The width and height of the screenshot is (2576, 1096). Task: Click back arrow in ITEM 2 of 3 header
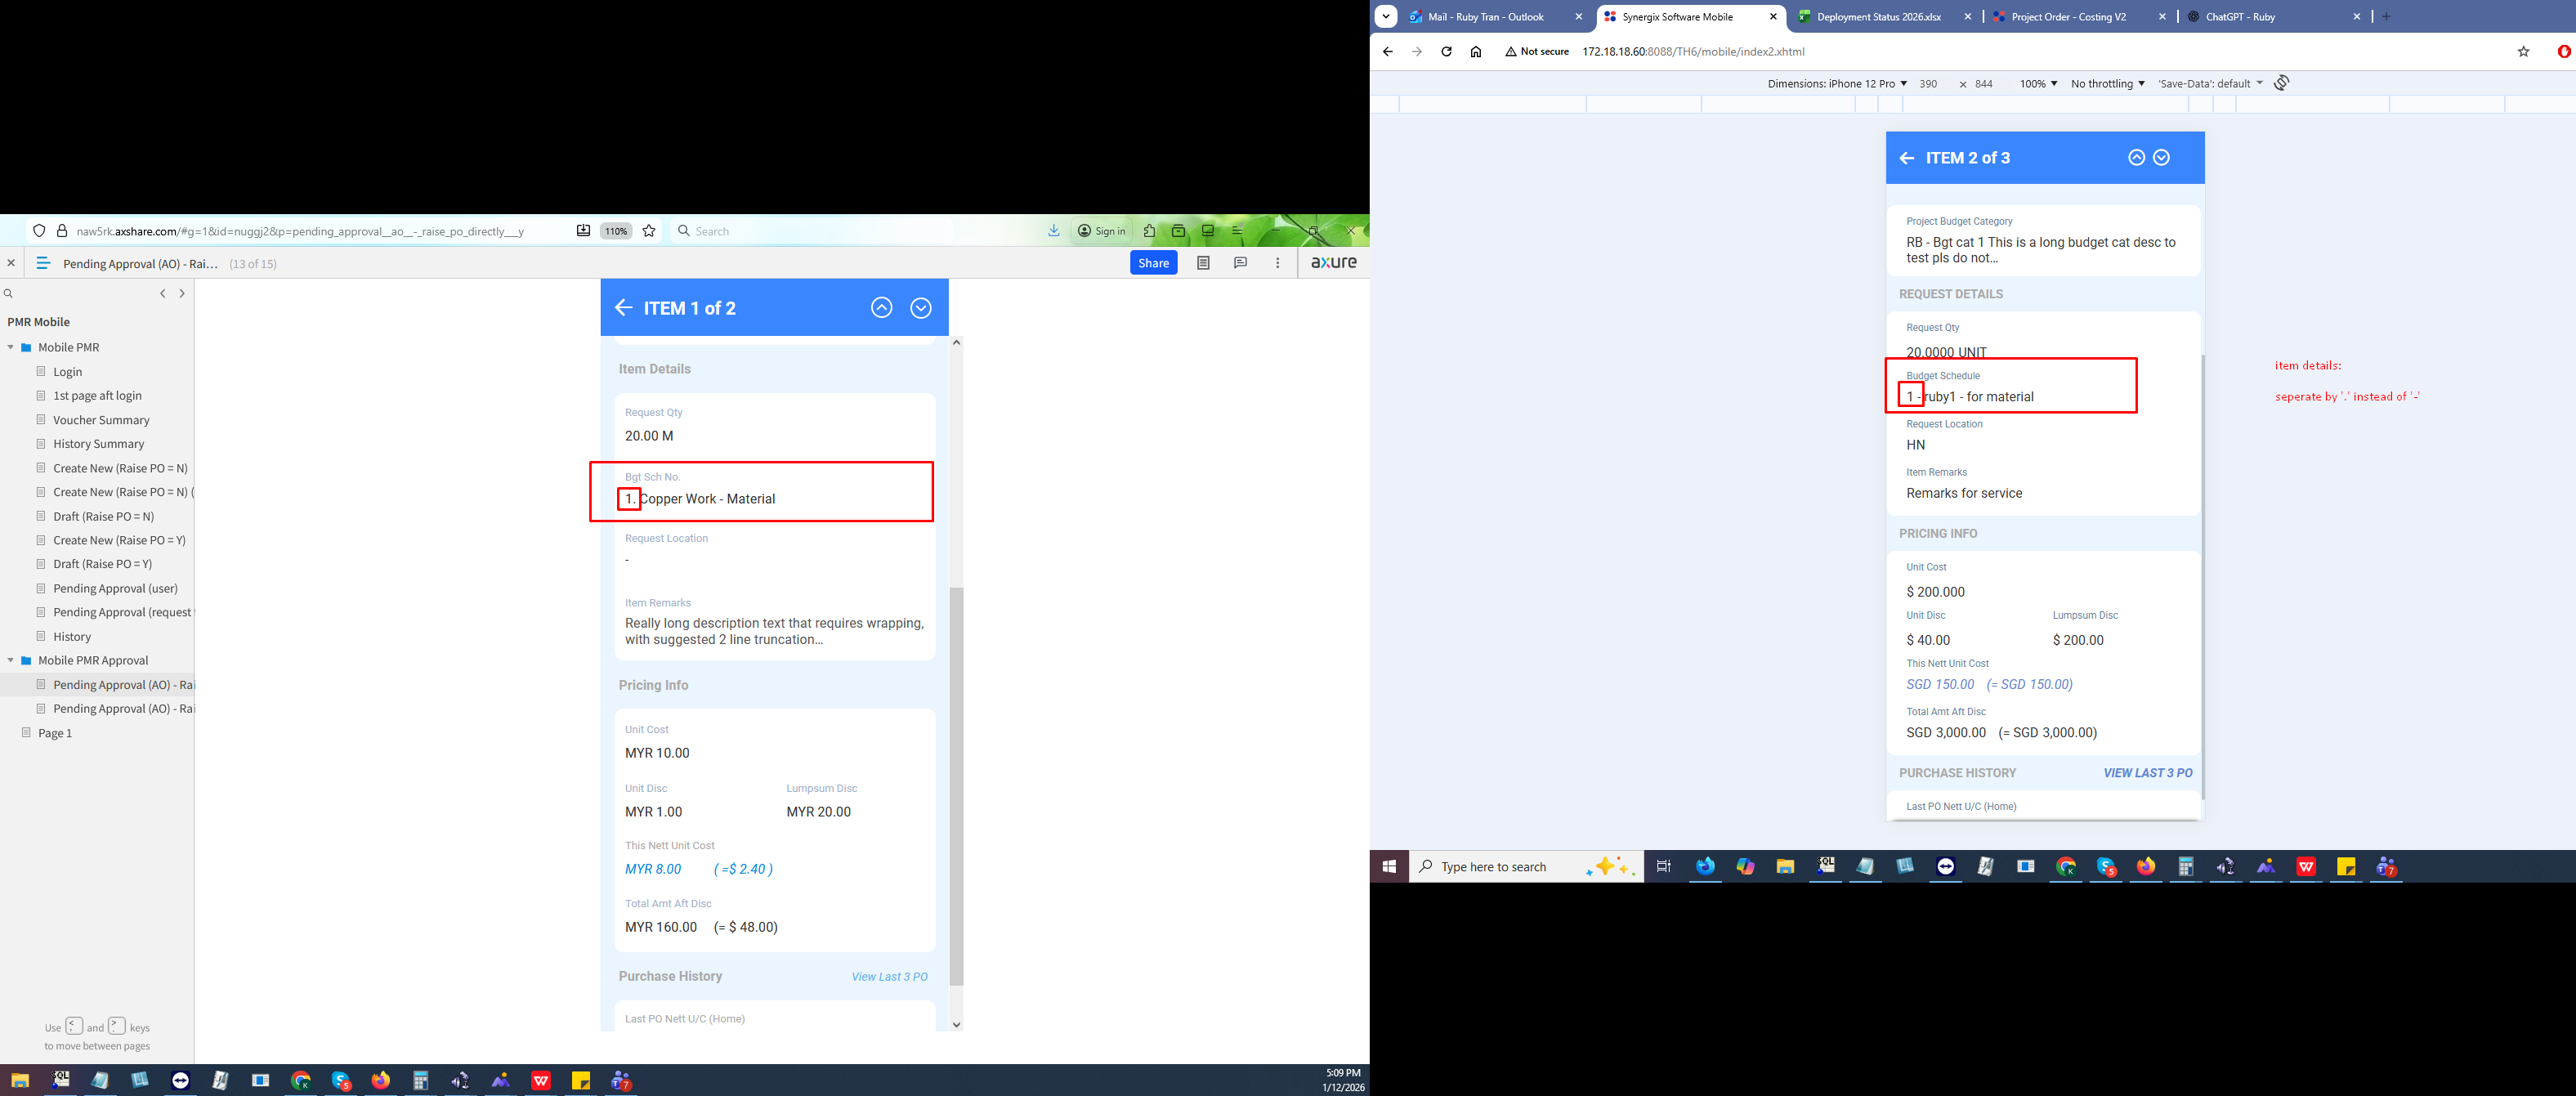1907,158
